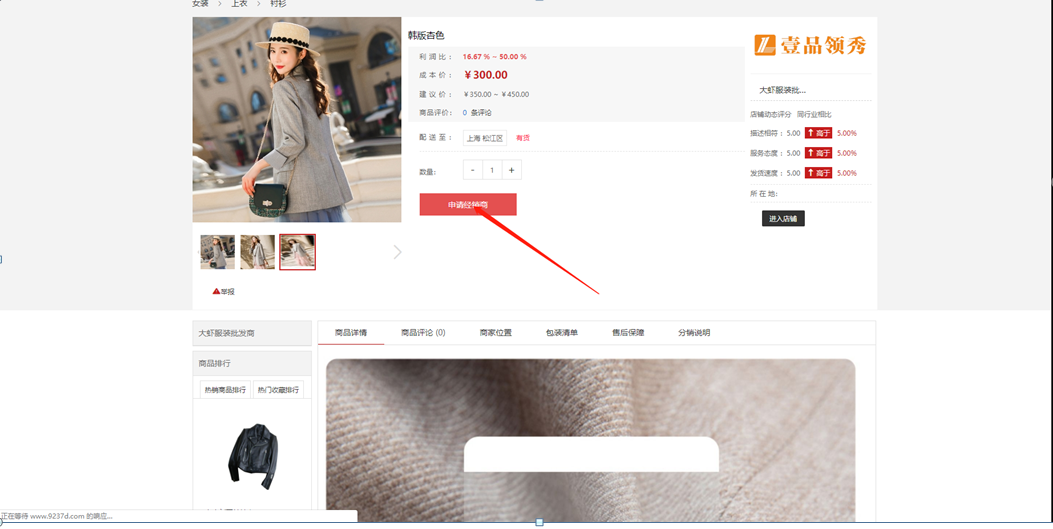Screen dimensions: 1053x529
Task: Click the 壹品领秀 store logo
Action: 810,45
